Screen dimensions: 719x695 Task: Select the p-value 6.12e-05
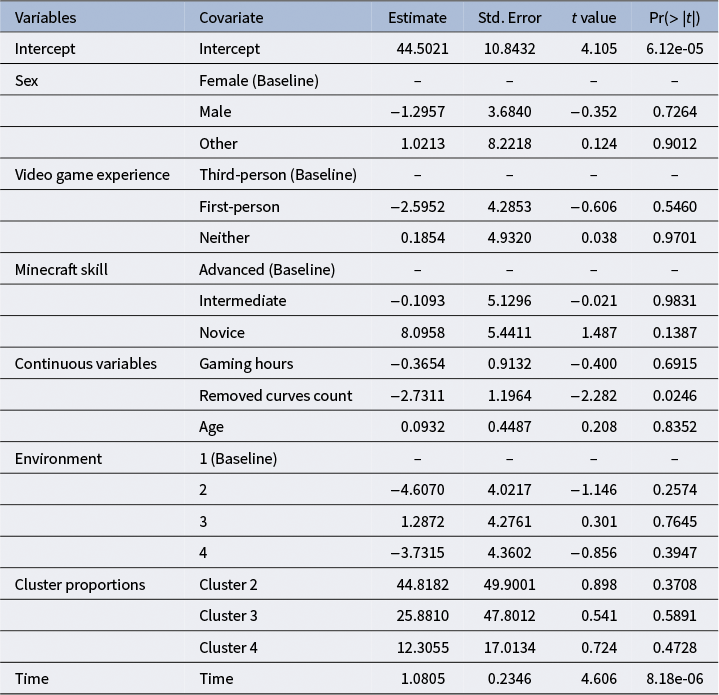pyautogui.click(x=675, y=49)
